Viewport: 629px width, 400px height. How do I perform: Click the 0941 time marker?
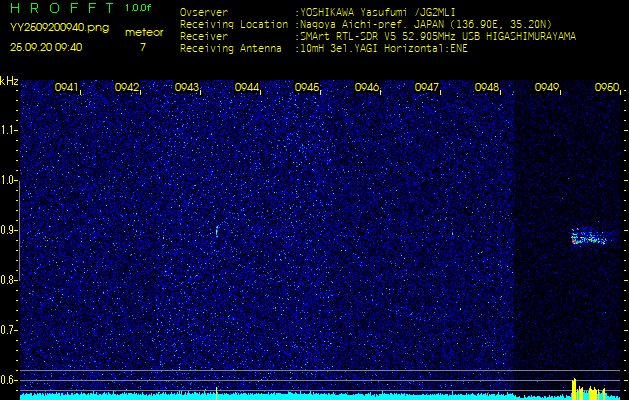pyautogui.click(x=67, y=87)
